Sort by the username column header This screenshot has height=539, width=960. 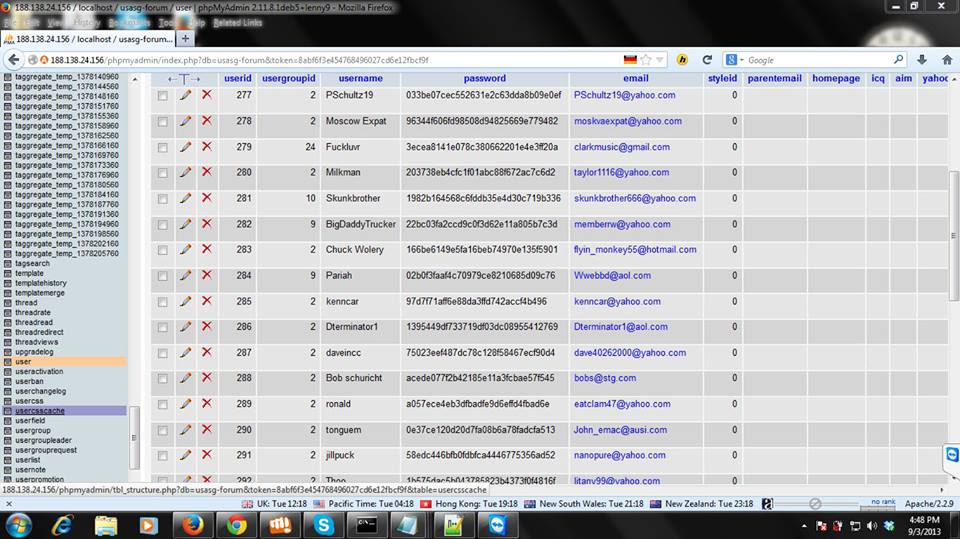pyautogui.click(x=361, y=78)
